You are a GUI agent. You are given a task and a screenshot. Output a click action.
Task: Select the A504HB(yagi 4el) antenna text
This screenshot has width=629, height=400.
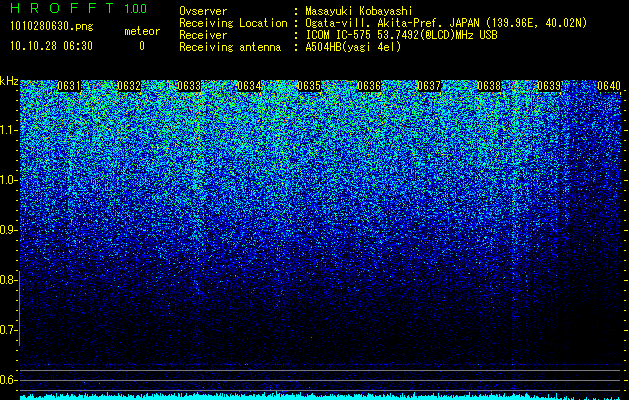point(353,47)
